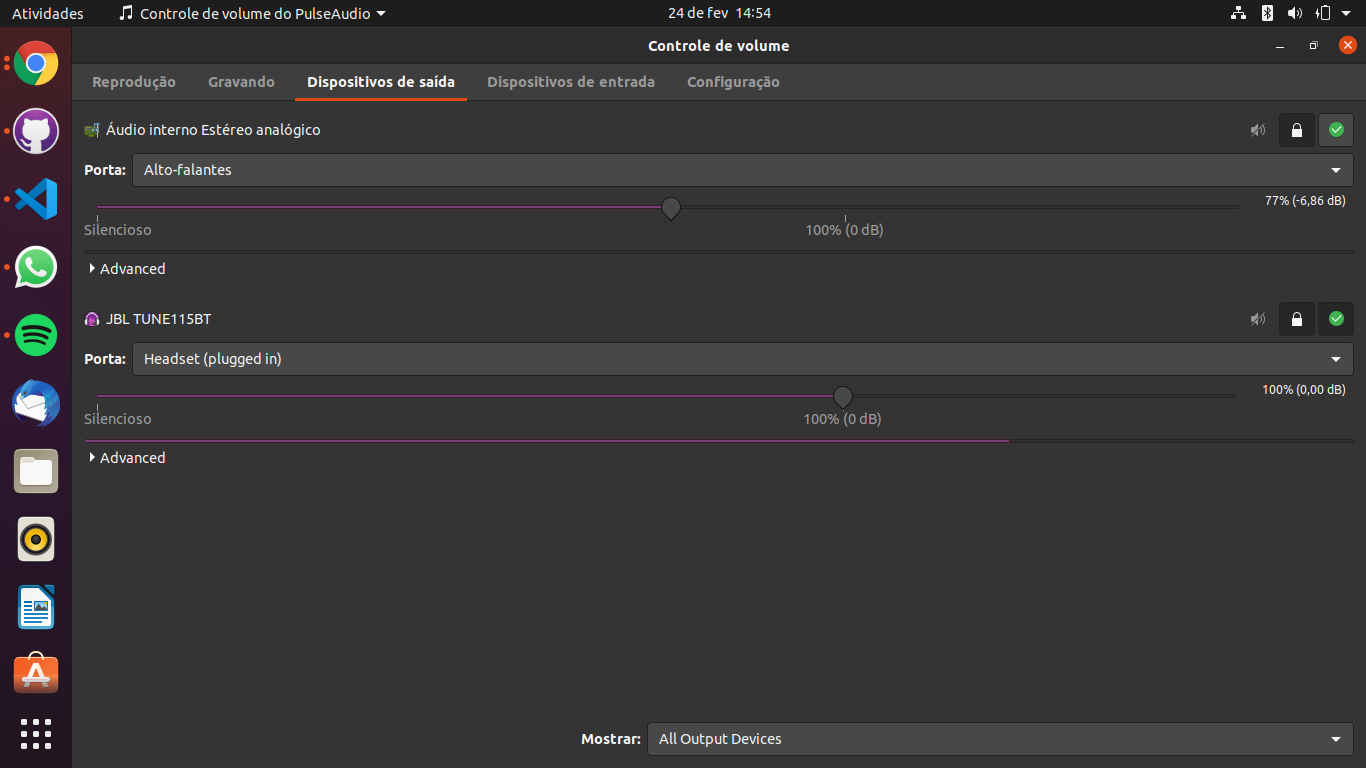This screenshot has height=768, width=1366.
Task: Click Áudio interno slider at 100% (0 dB) mark
Action: (x=845, y=208)
